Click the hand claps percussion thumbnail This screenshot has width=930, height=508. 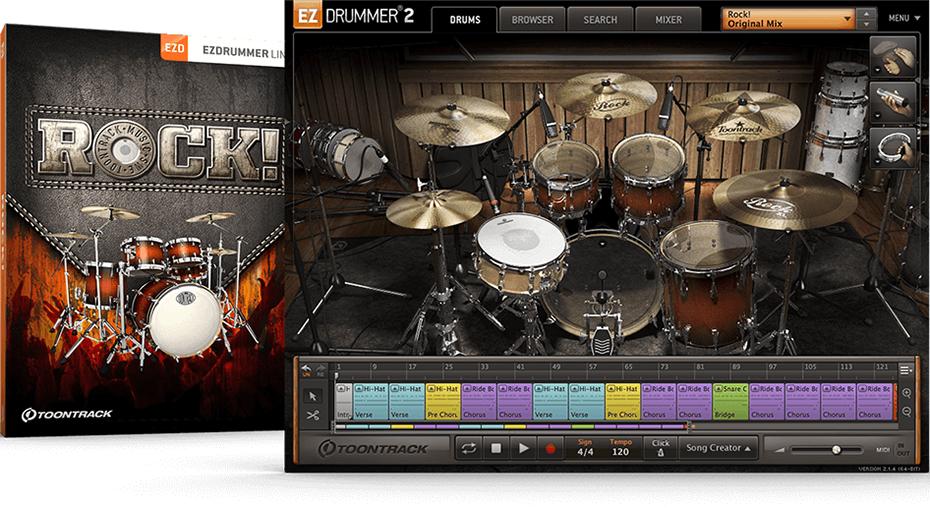point(893,57)
